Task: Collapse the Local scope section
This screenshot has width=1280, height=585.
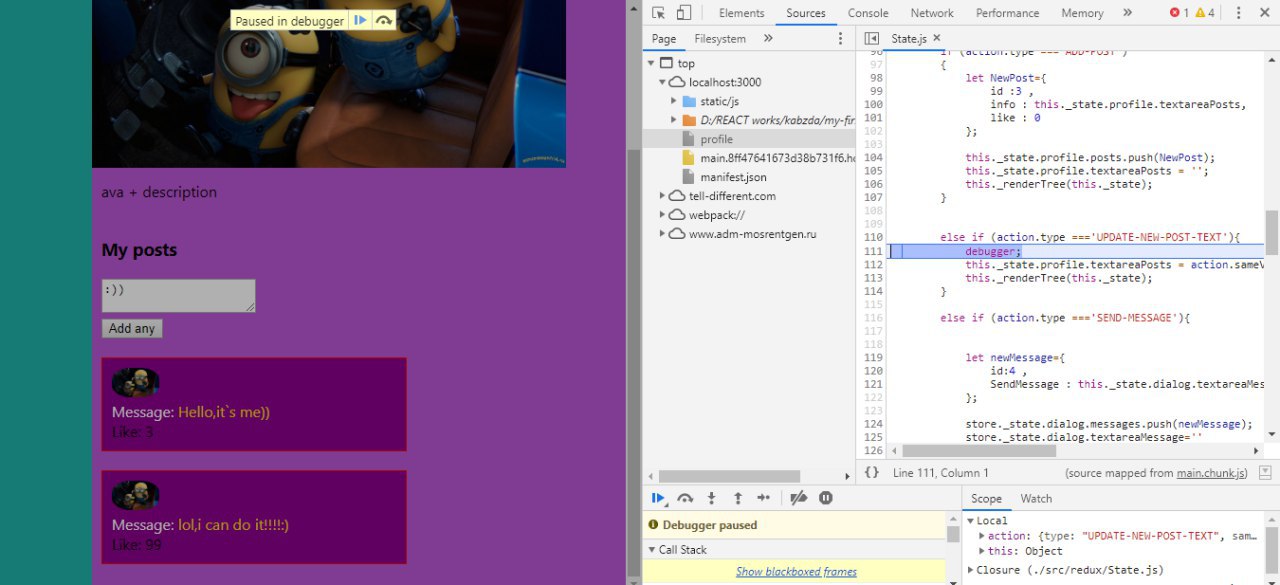Action: click(x=970, y=521)
